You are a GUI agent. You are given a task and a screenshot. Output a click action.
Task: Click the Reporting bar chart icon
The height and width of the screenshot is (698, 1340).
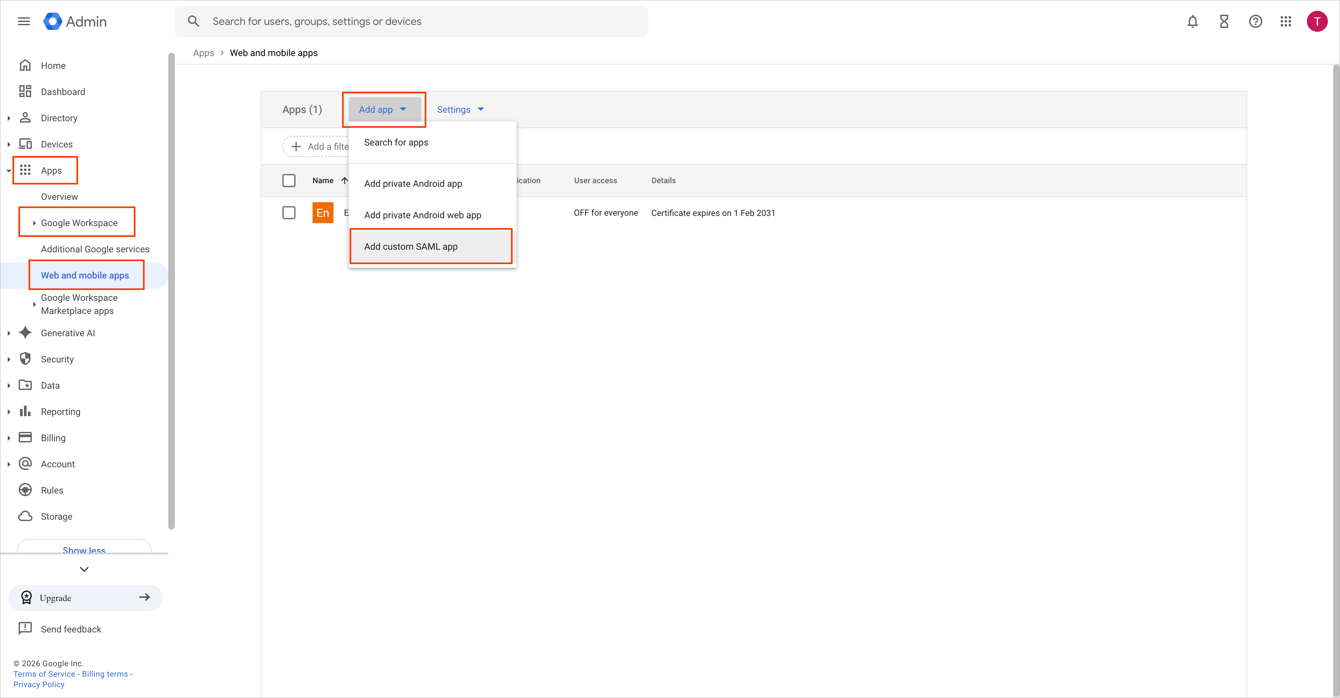26,411
